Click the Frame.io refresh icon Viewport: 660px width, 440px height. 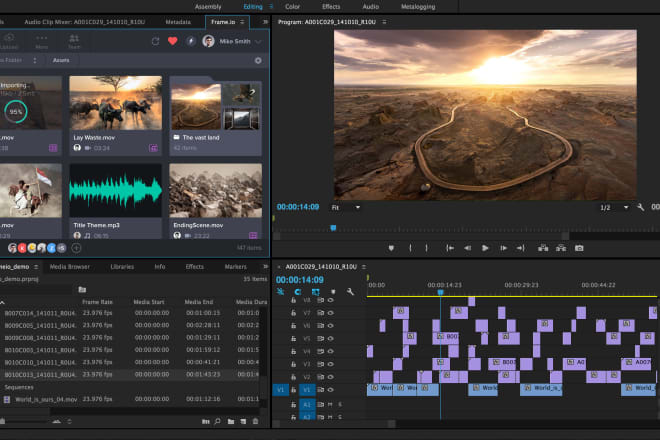coord(155,41)
